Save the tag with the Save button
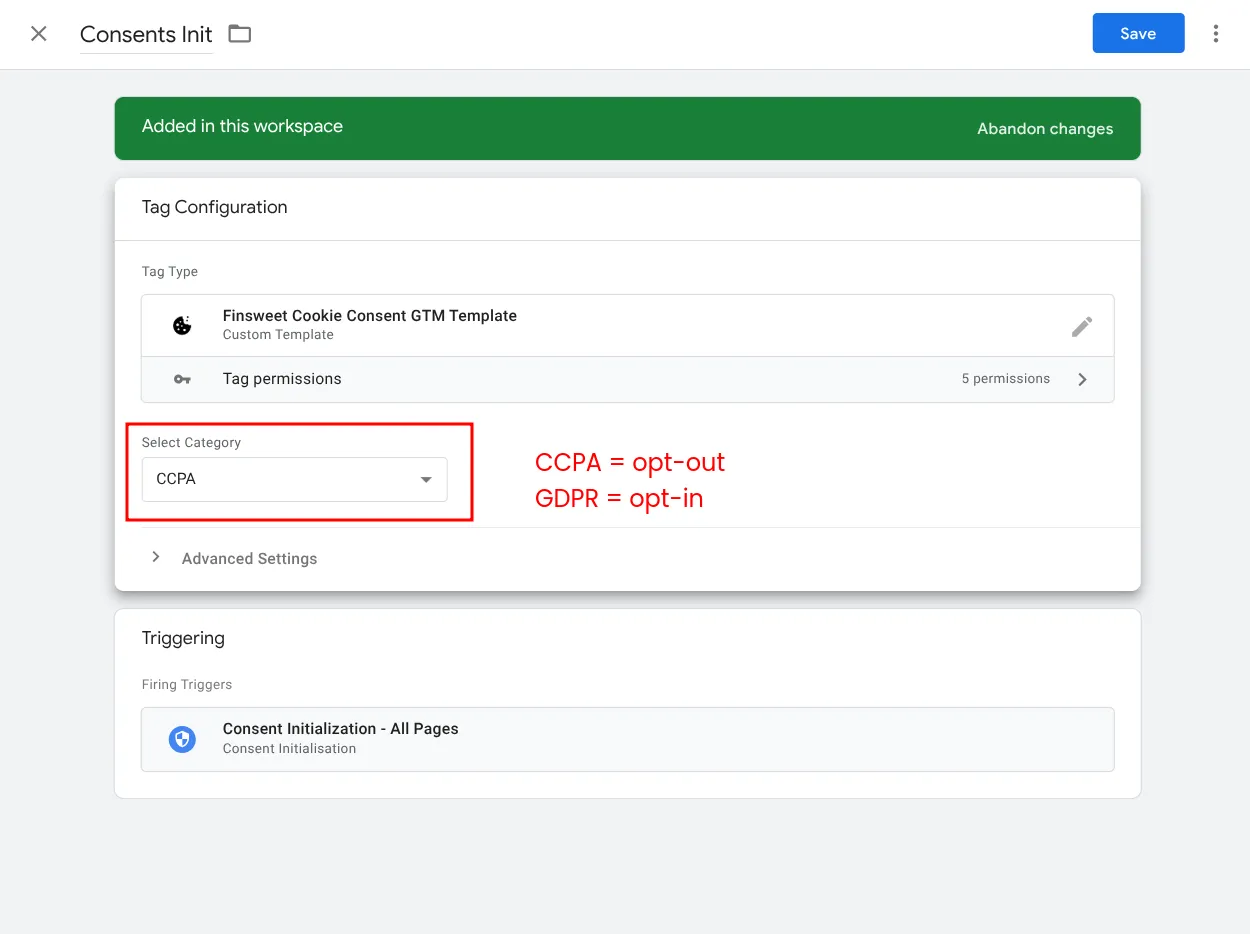Screen dimensions: 1250x934 [x=1138, y=33]
